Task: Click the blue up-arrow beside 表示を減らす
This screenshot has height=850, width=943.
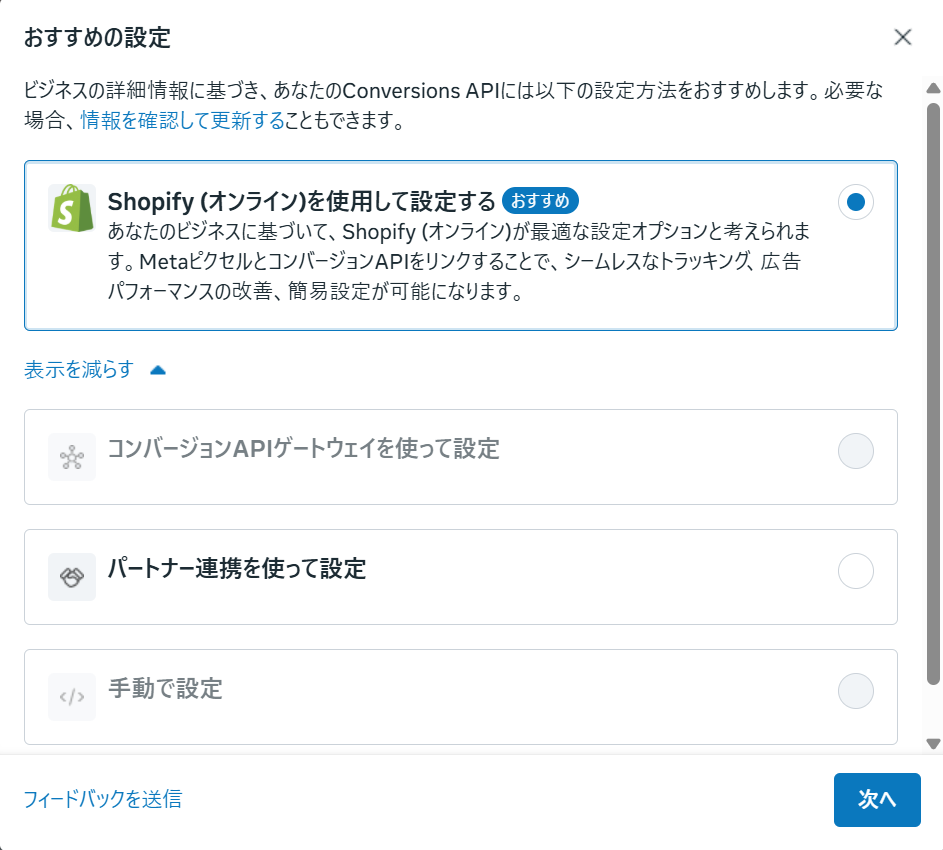Action: (x=157, y=370)
